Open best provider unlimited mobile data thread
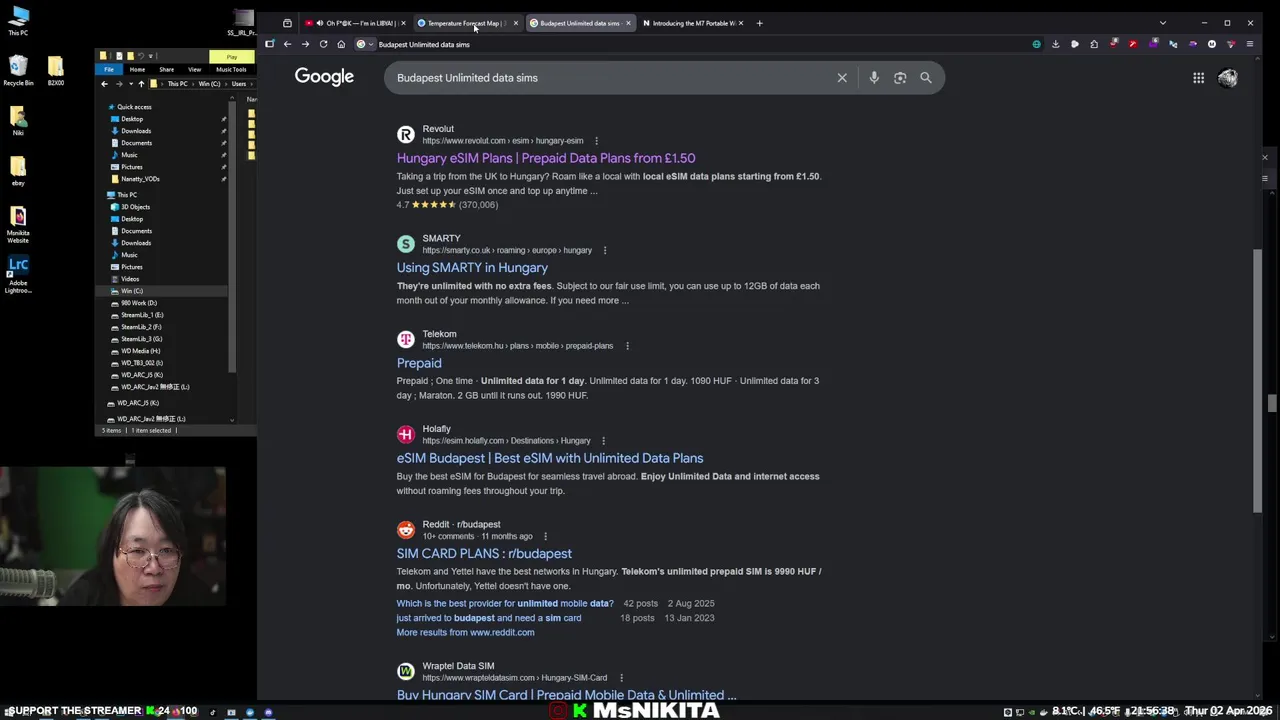The image size is (1280, 720). 505,604
